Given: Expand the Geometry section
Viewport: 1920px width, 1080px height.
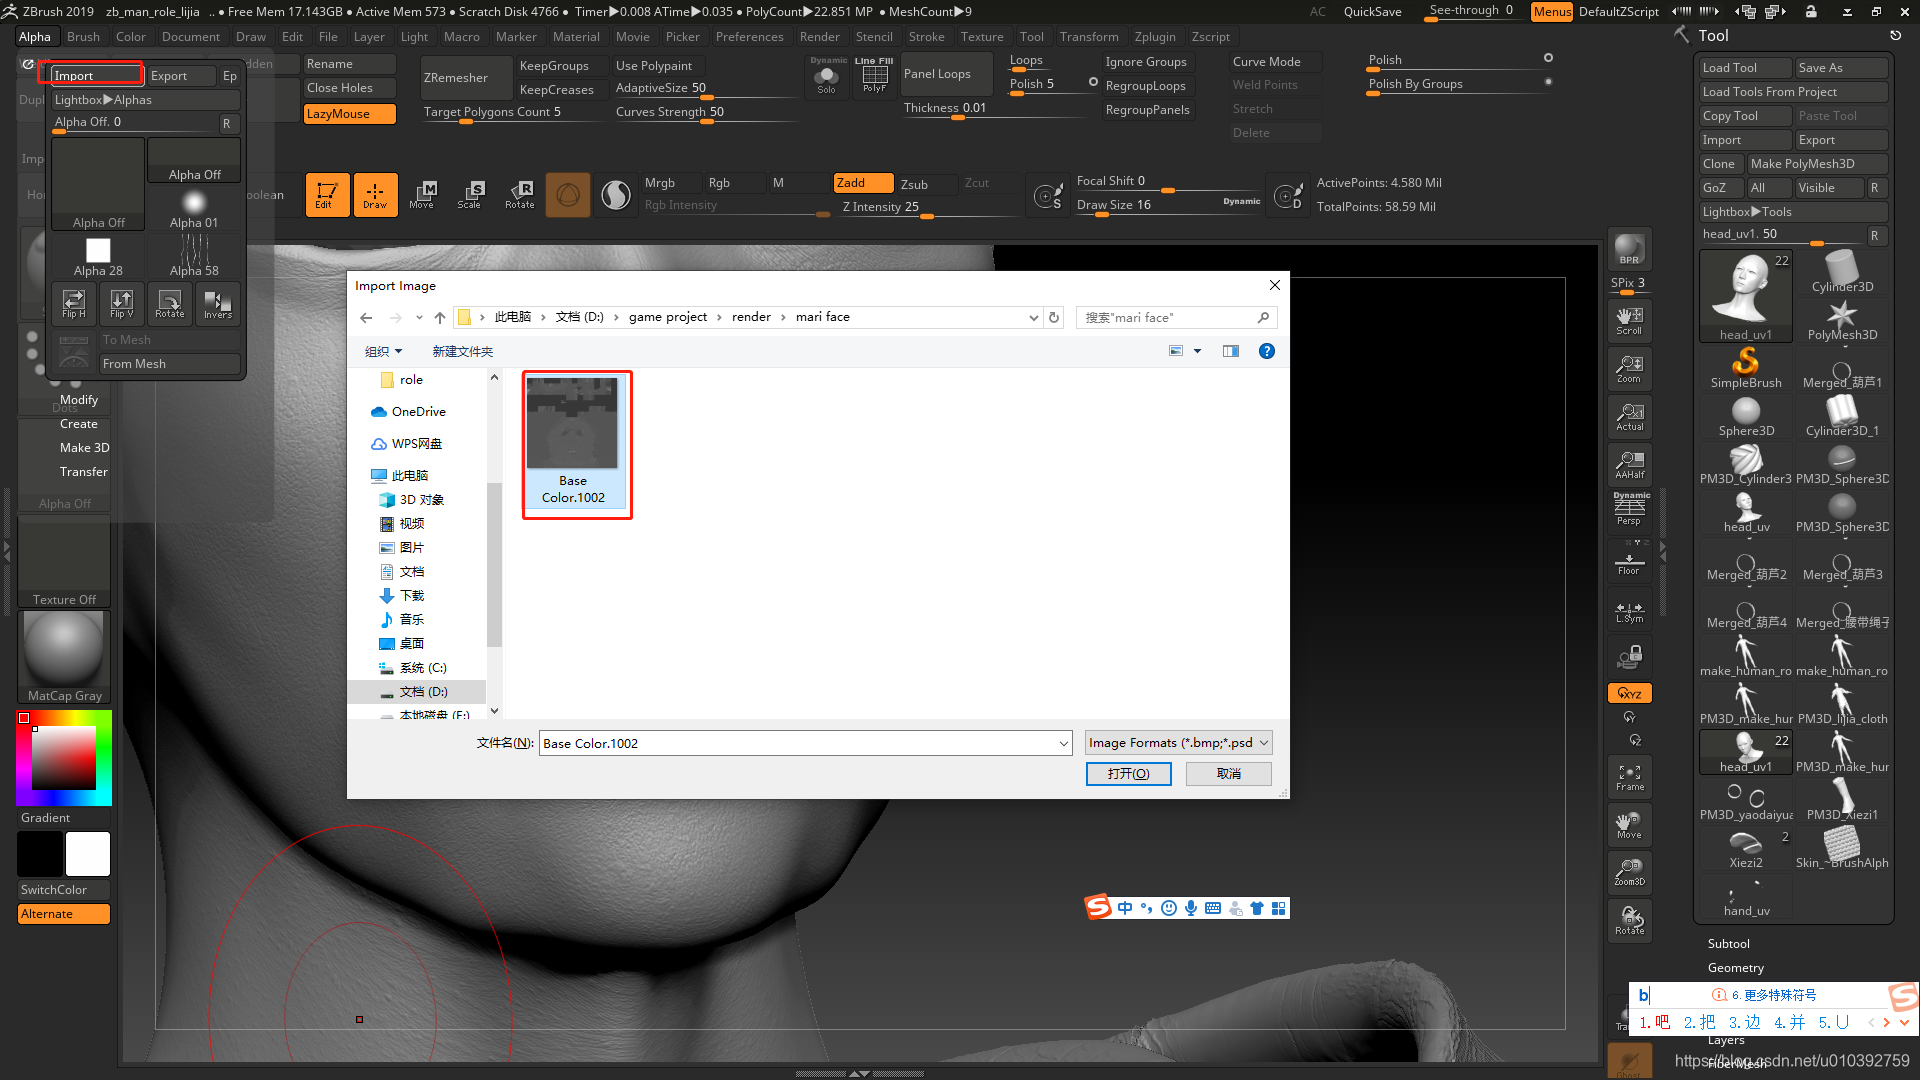Looking at the screenshot, I should coord(1735,968).
